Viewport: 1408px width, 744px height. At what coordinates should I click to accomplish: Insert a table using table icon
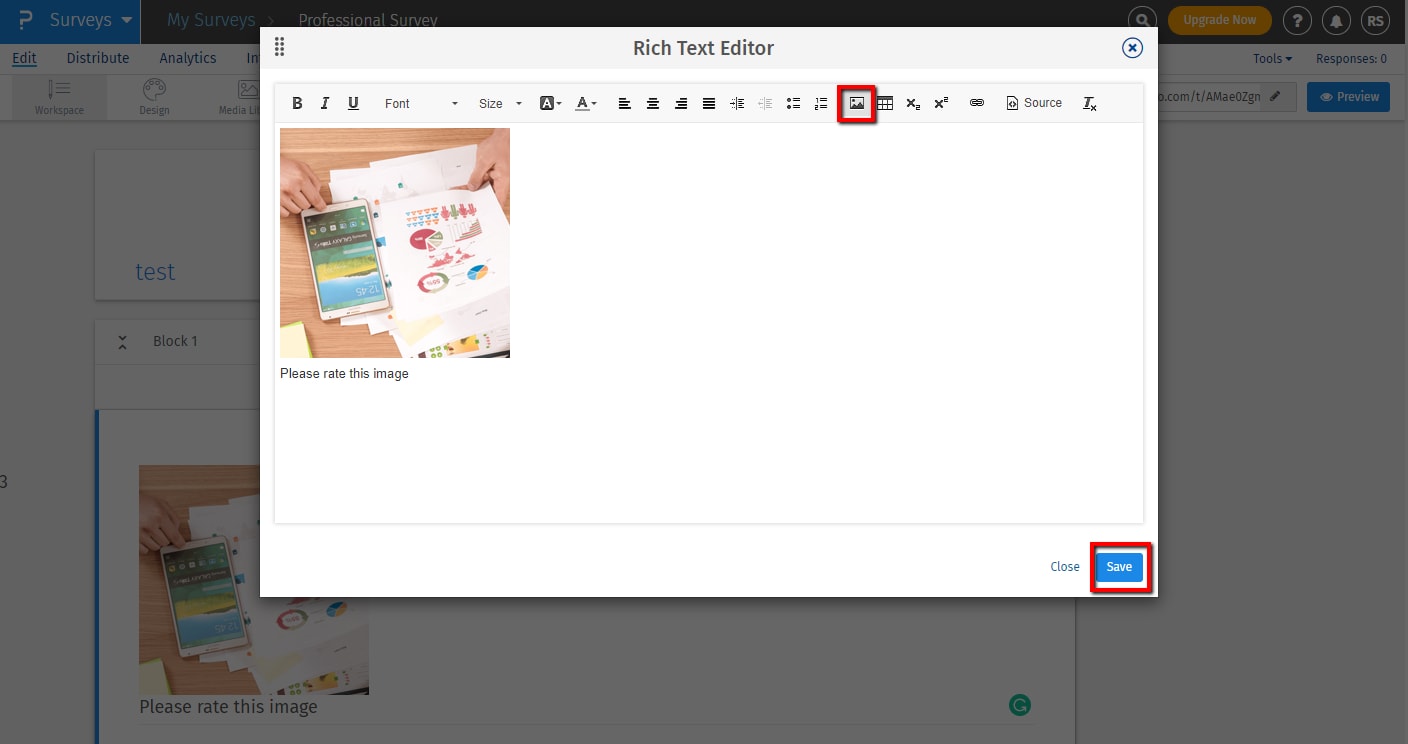tap(885, 103)
